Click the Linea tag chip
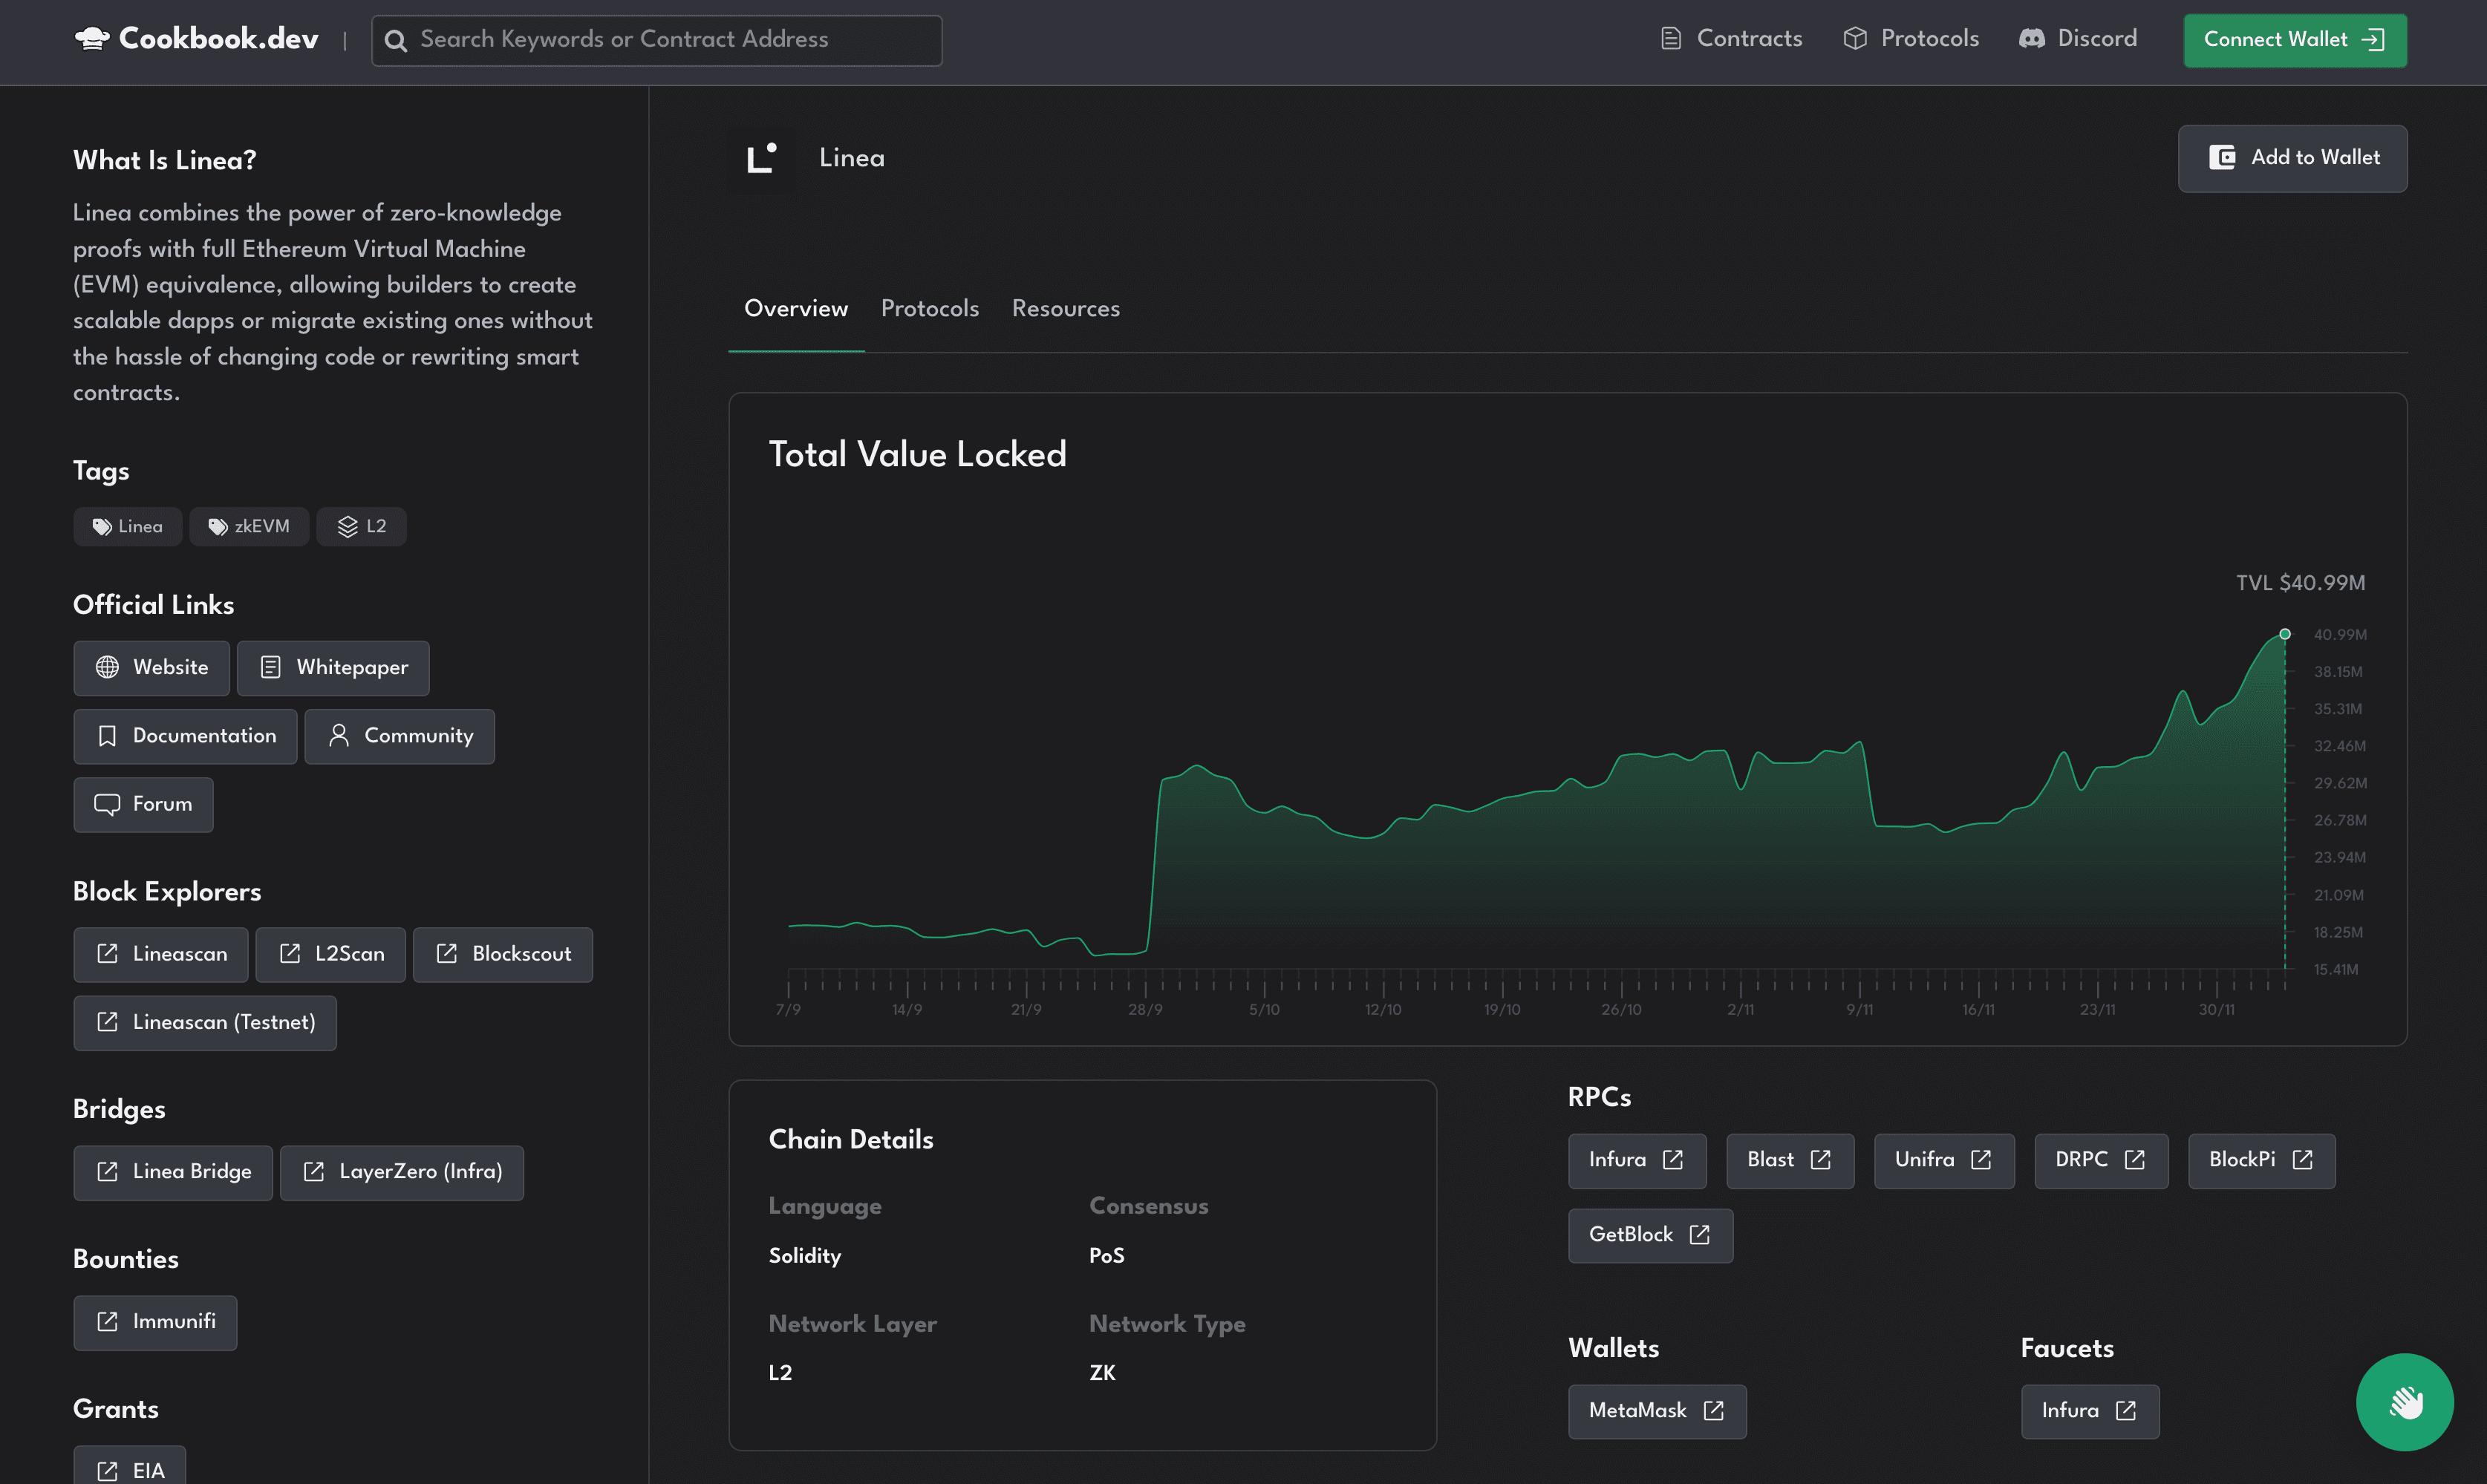The width and height of the screenshot is (2487, 1484). pyautogui.click(x=127, y=527)
